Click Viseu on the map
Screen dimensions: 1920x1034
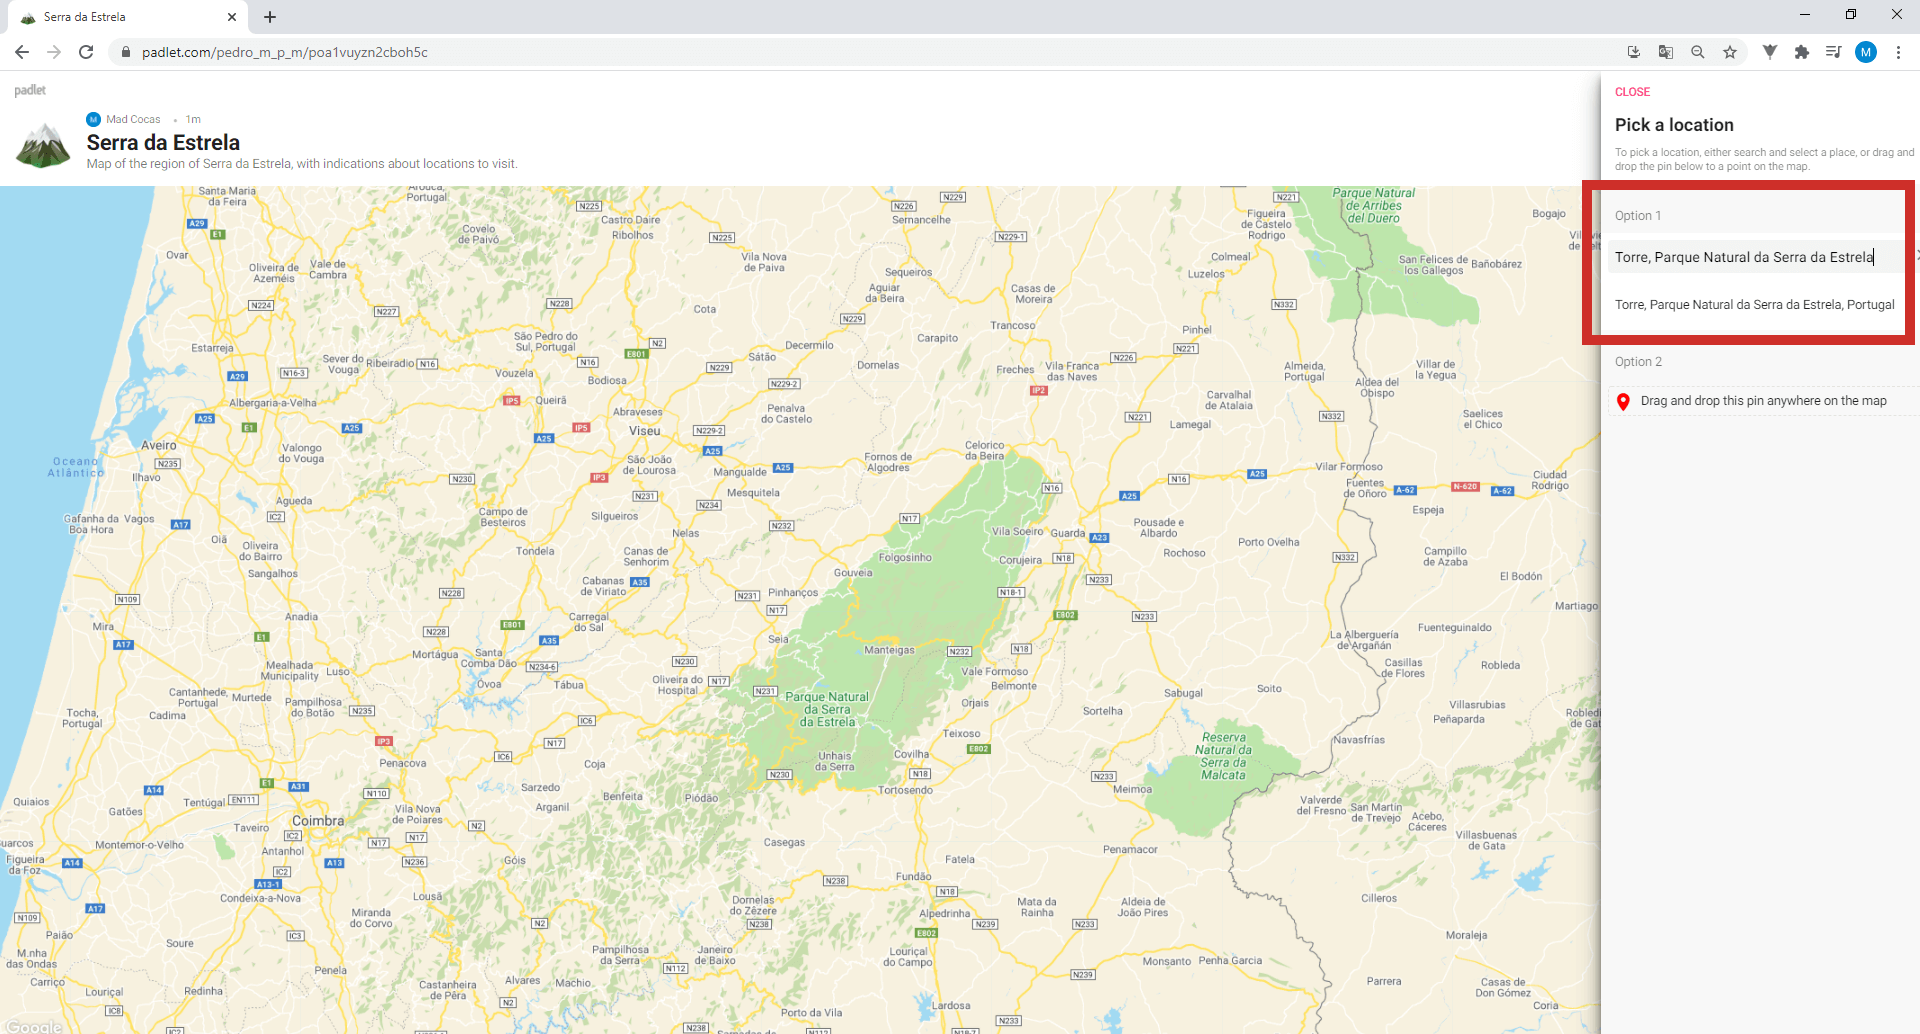(645, 431)
